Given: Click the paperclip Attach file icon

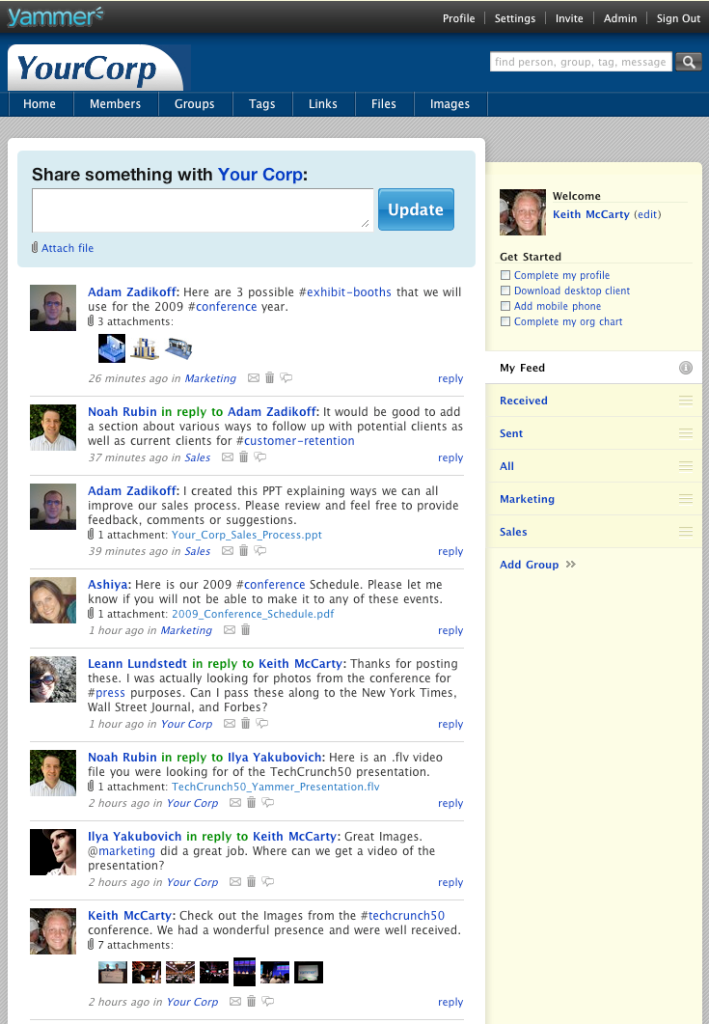Looking at the screenshot, I should [35, 248].
